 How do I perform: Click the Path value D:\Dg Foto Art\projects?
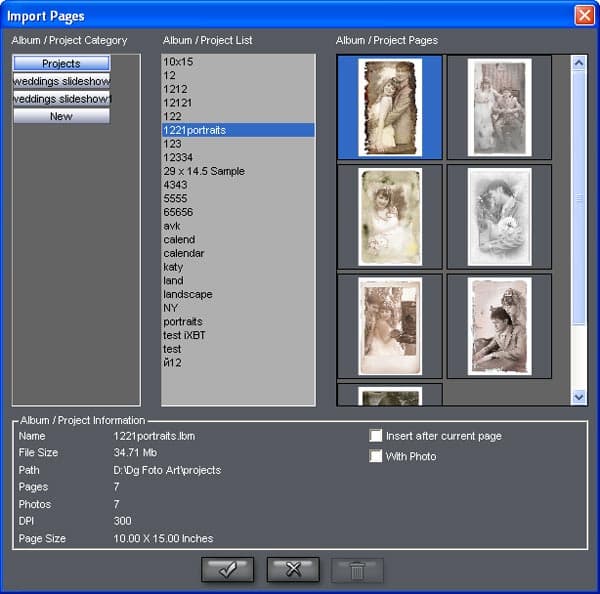(x=167, y=470)
